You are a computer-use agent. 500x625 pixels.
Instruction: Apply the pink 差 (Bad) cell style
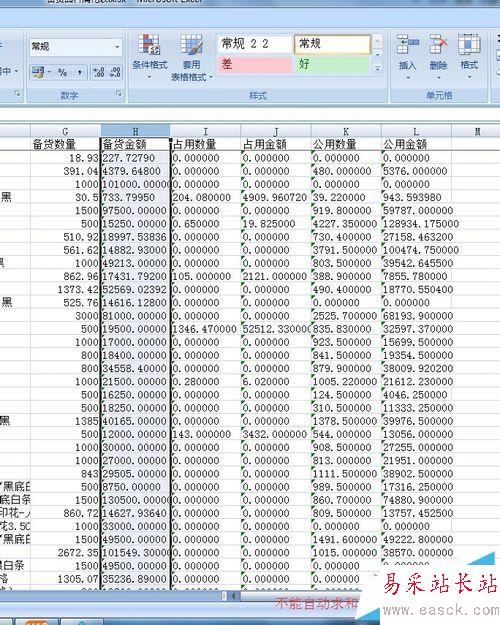(254, 64)
